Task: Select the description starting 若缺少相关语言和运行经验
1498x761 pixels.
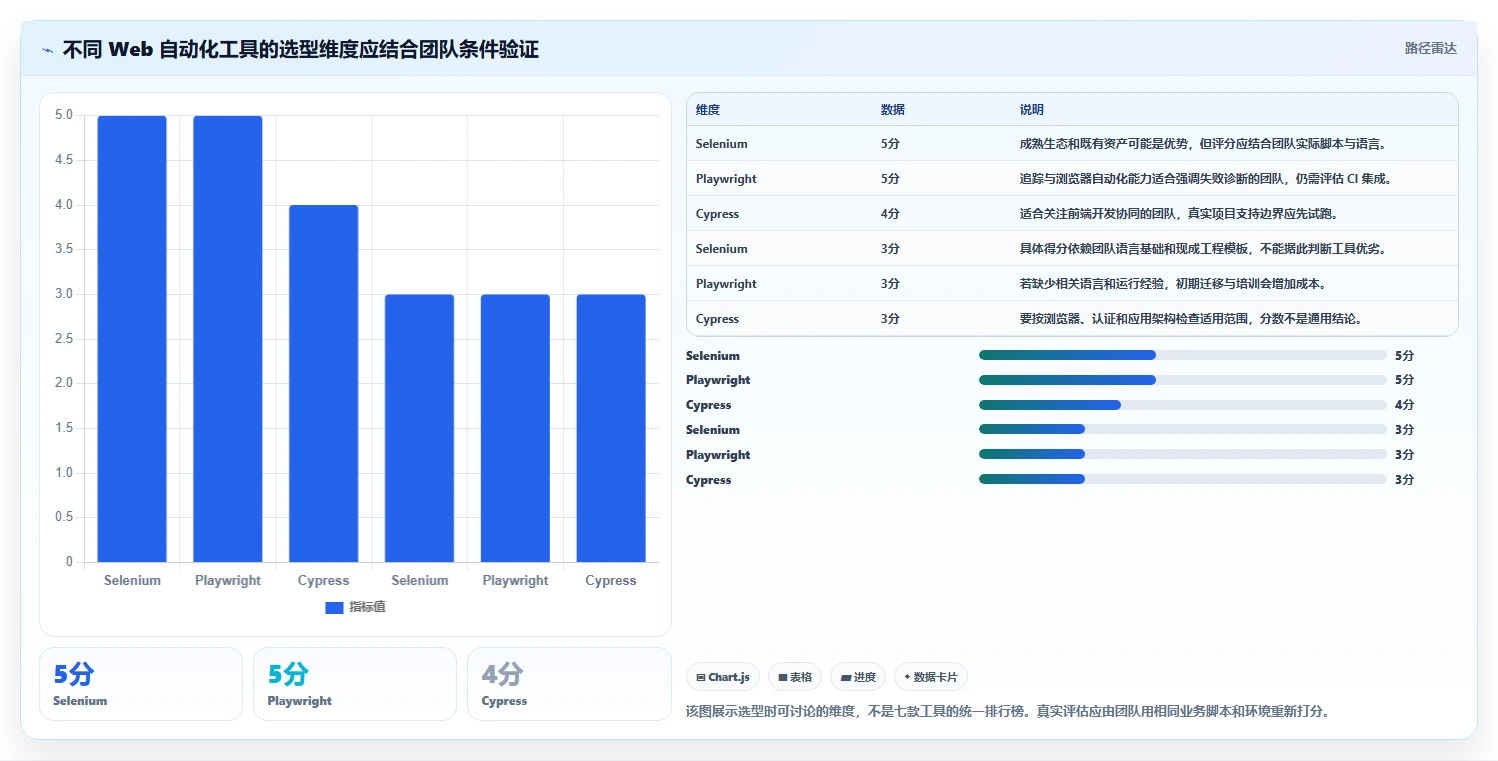Action: (1173, 284)
